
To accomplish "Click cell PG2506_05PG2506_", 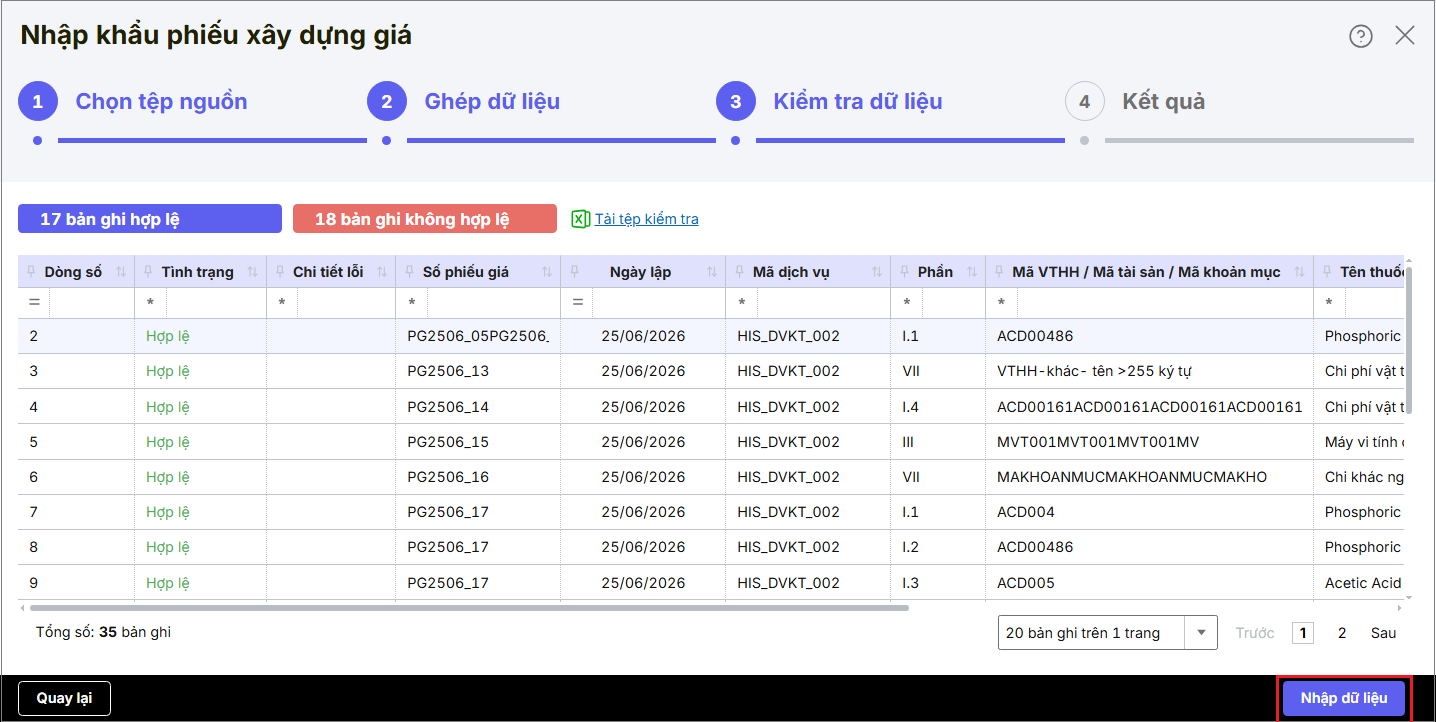I will coord(479,336).
